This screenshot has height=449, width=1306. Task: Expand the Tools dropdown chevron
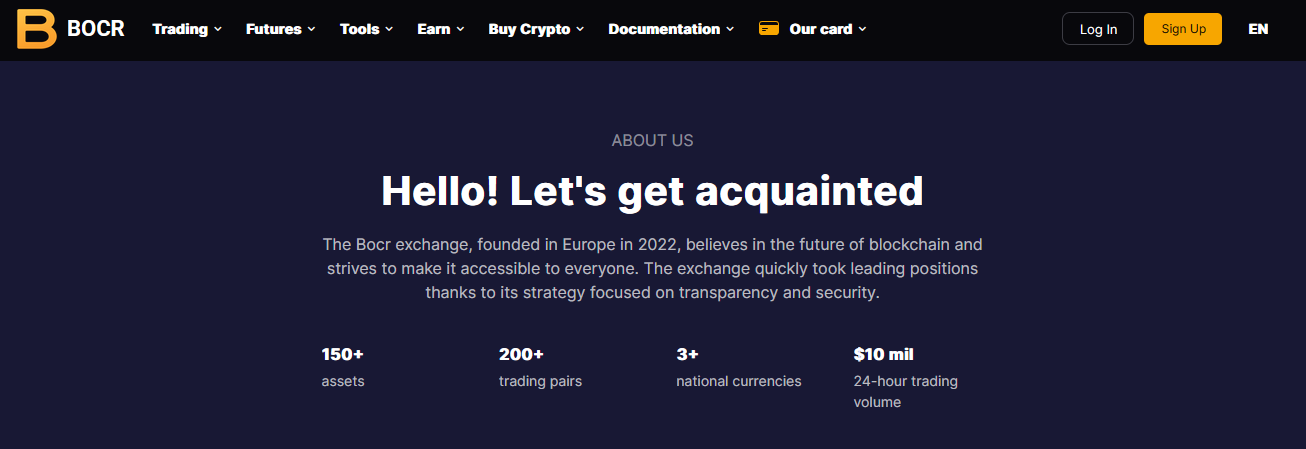tap(389, 30)
